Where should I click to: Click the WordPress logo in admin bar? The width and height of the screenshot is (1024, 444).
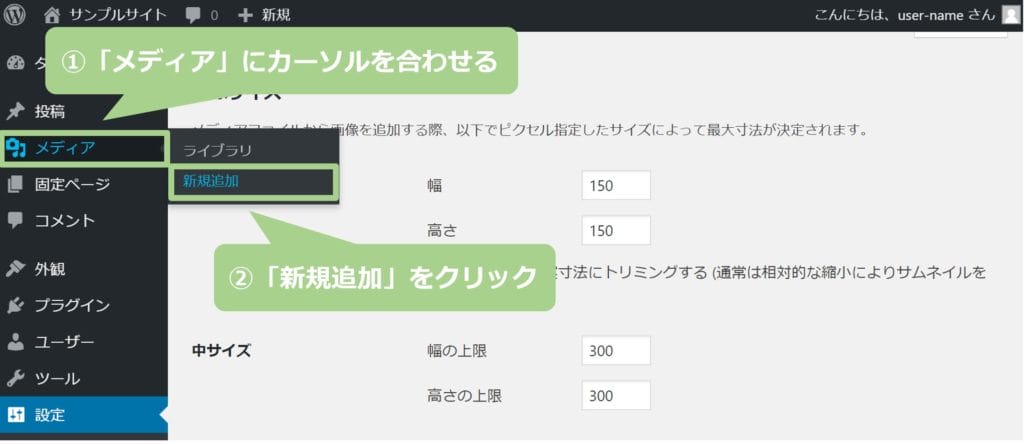[16, 16]
